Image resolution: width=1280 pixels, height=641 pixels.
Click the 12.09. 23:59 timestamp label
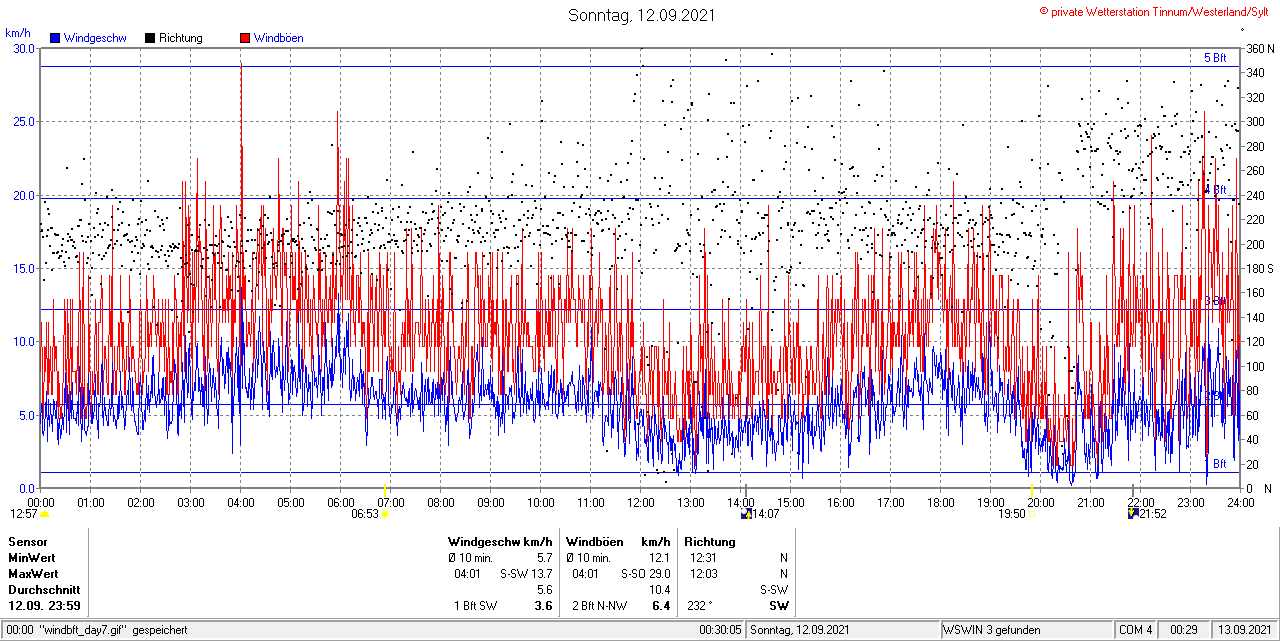(44, 606)
